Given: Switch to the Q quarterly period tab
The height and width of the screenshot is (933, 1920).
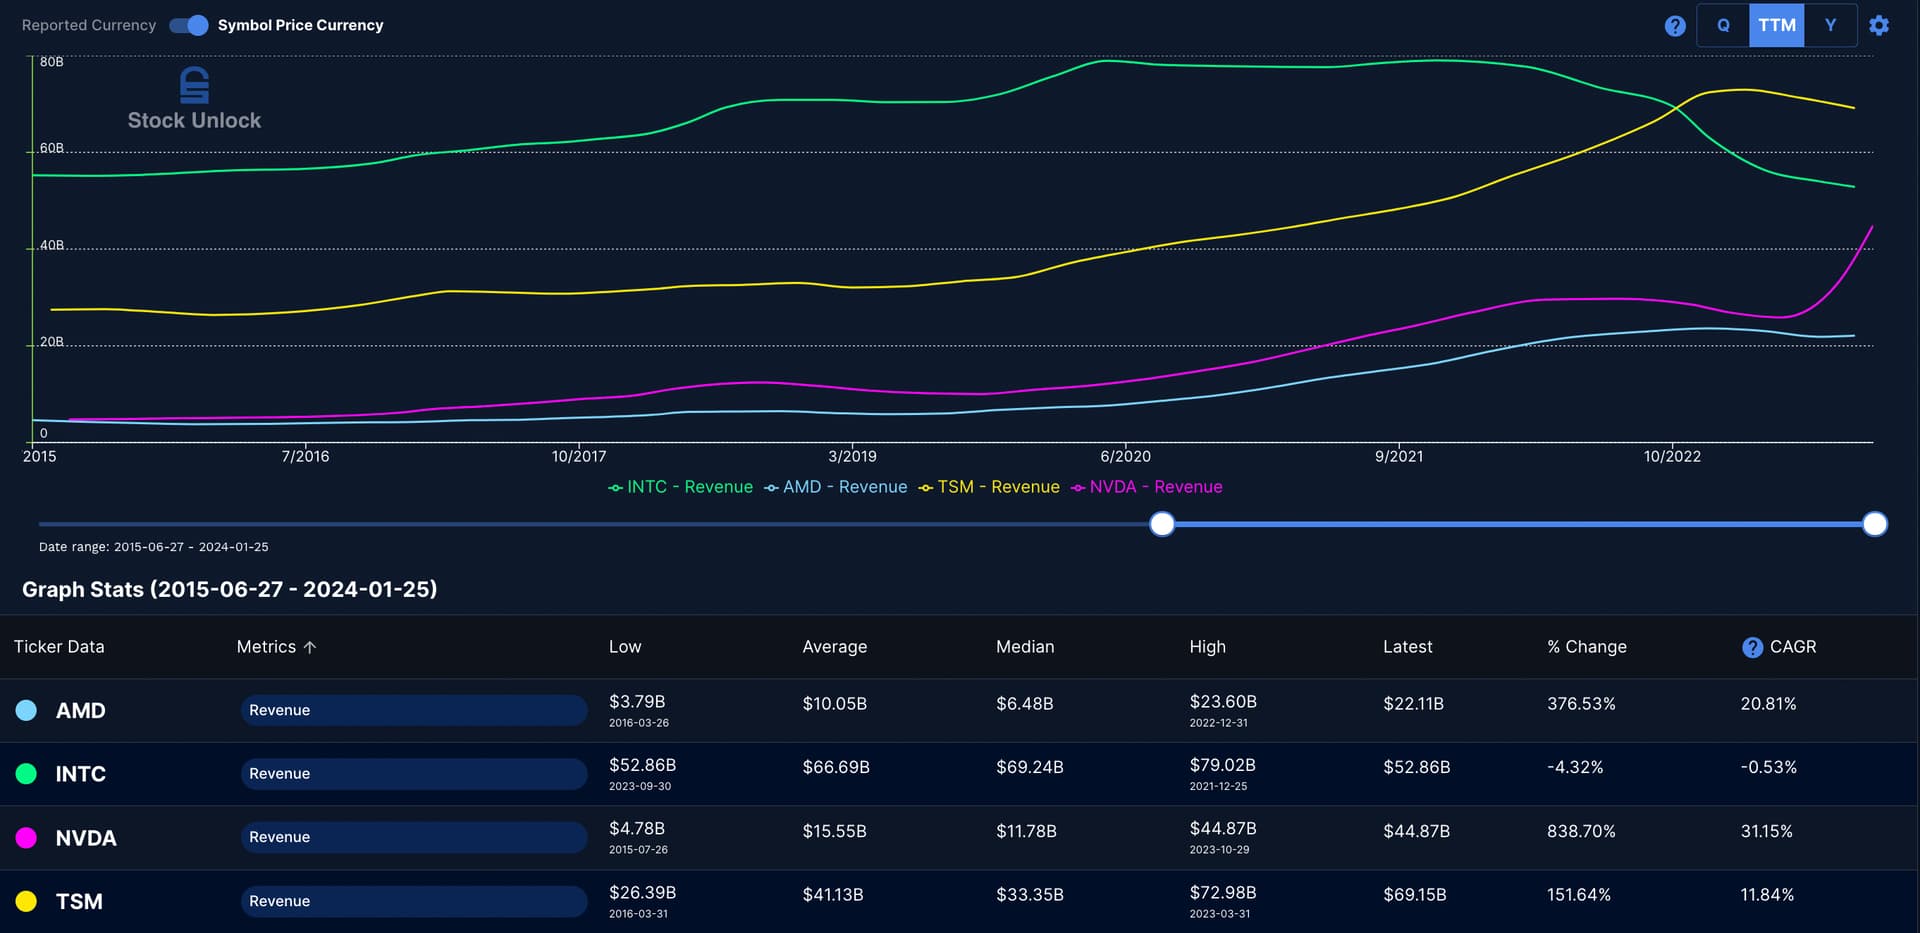Looking at the screenshot, I should tap(1723, 25).
